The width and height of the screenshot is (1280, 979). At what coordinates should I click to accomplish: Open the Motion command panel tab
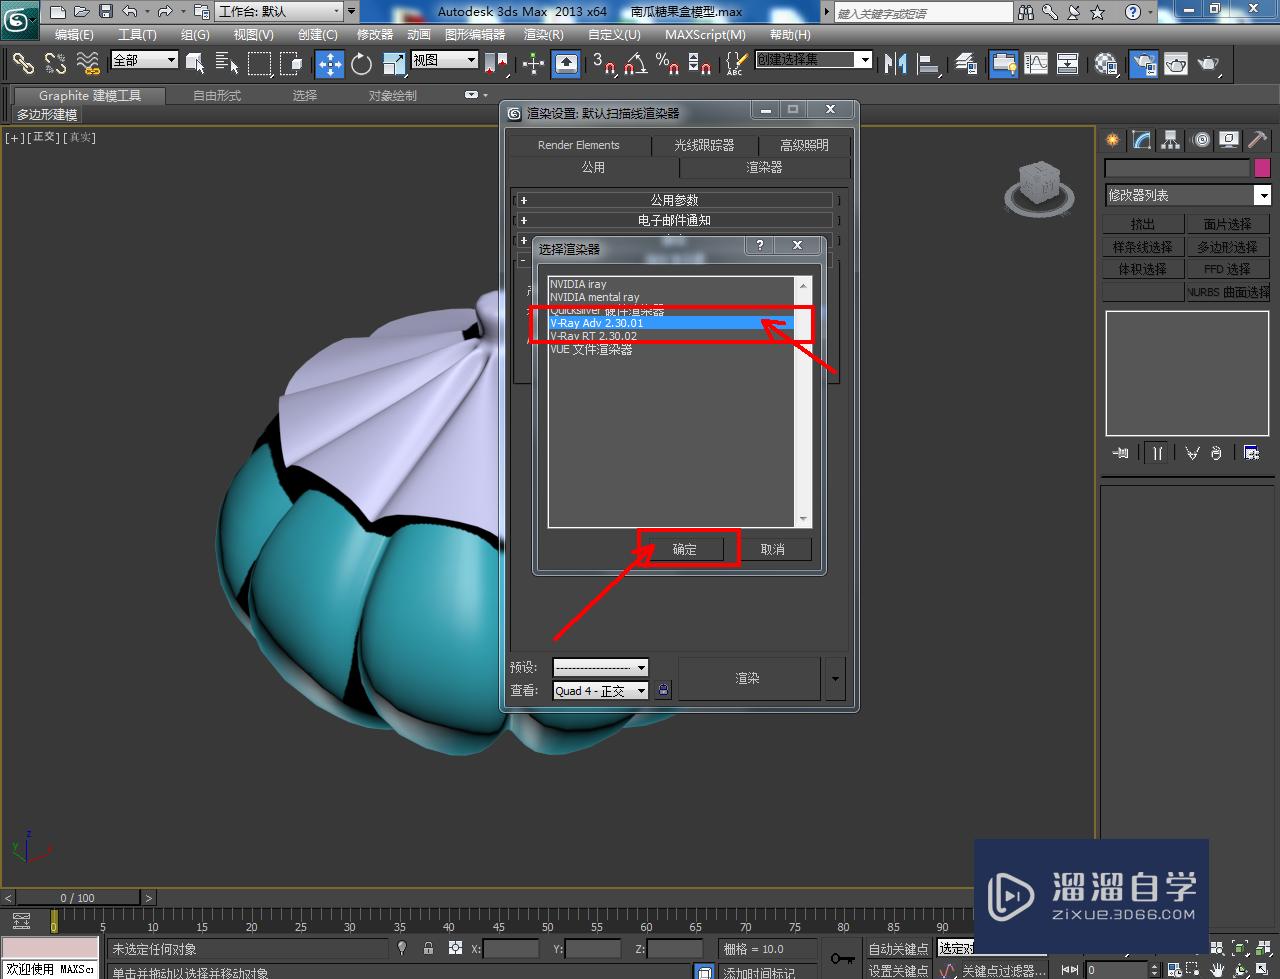pos(1201,140)
